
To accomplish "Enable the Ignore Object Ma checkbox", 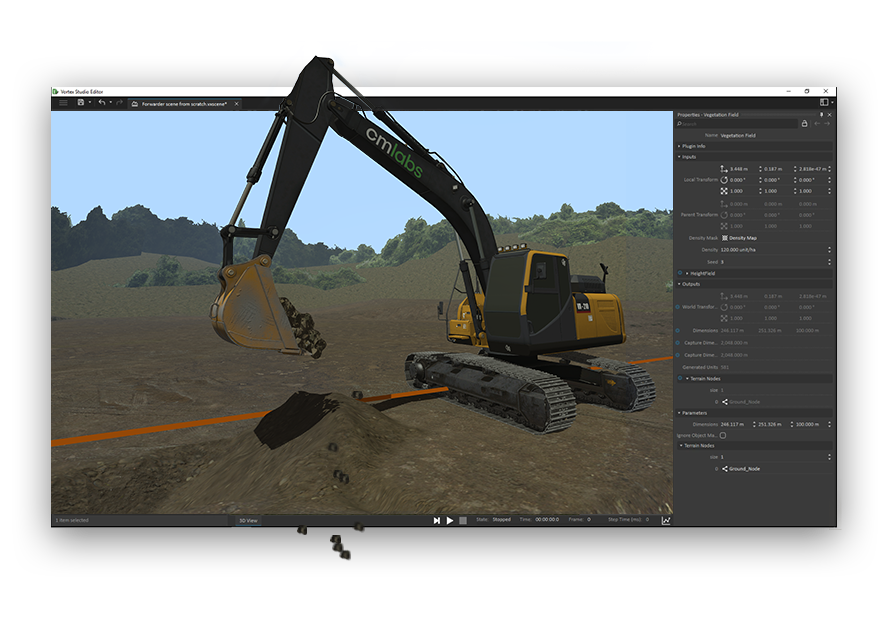I will tap(722, 435).
